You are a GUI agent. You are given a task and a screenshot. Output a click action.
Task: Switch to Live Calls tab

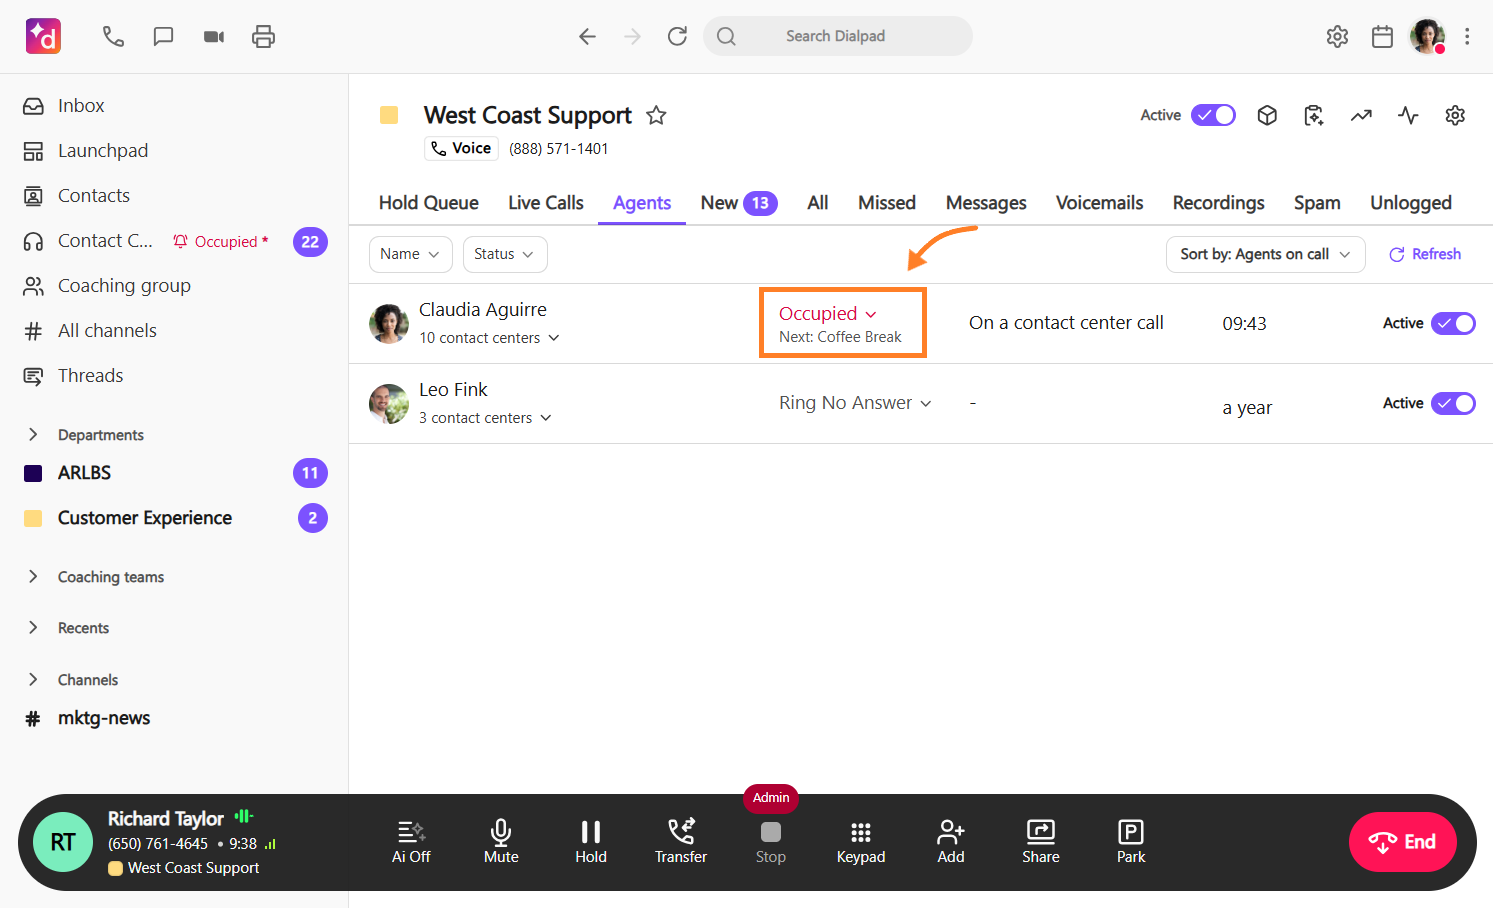click(x=546, y=203)
